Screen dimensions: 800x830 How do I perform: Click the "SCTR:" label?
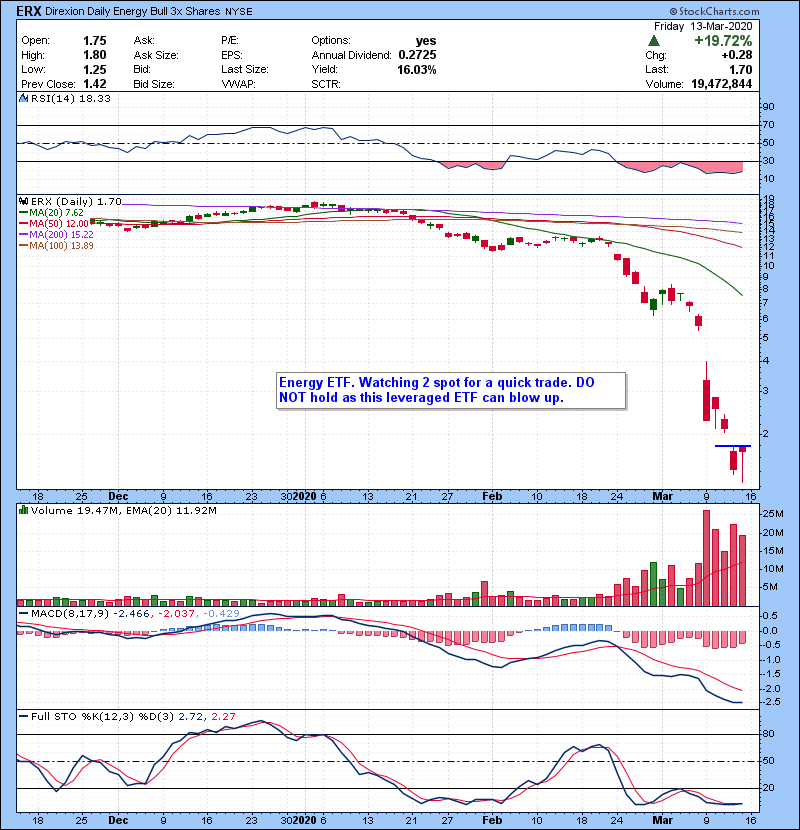[326, 84]
